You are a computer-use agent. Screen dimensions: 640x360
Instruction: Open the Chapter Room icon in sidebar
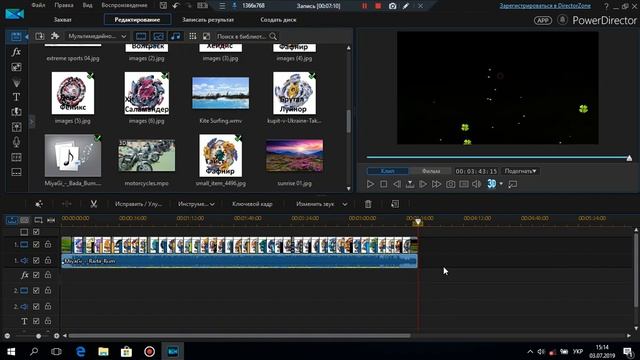click(16, 158)
